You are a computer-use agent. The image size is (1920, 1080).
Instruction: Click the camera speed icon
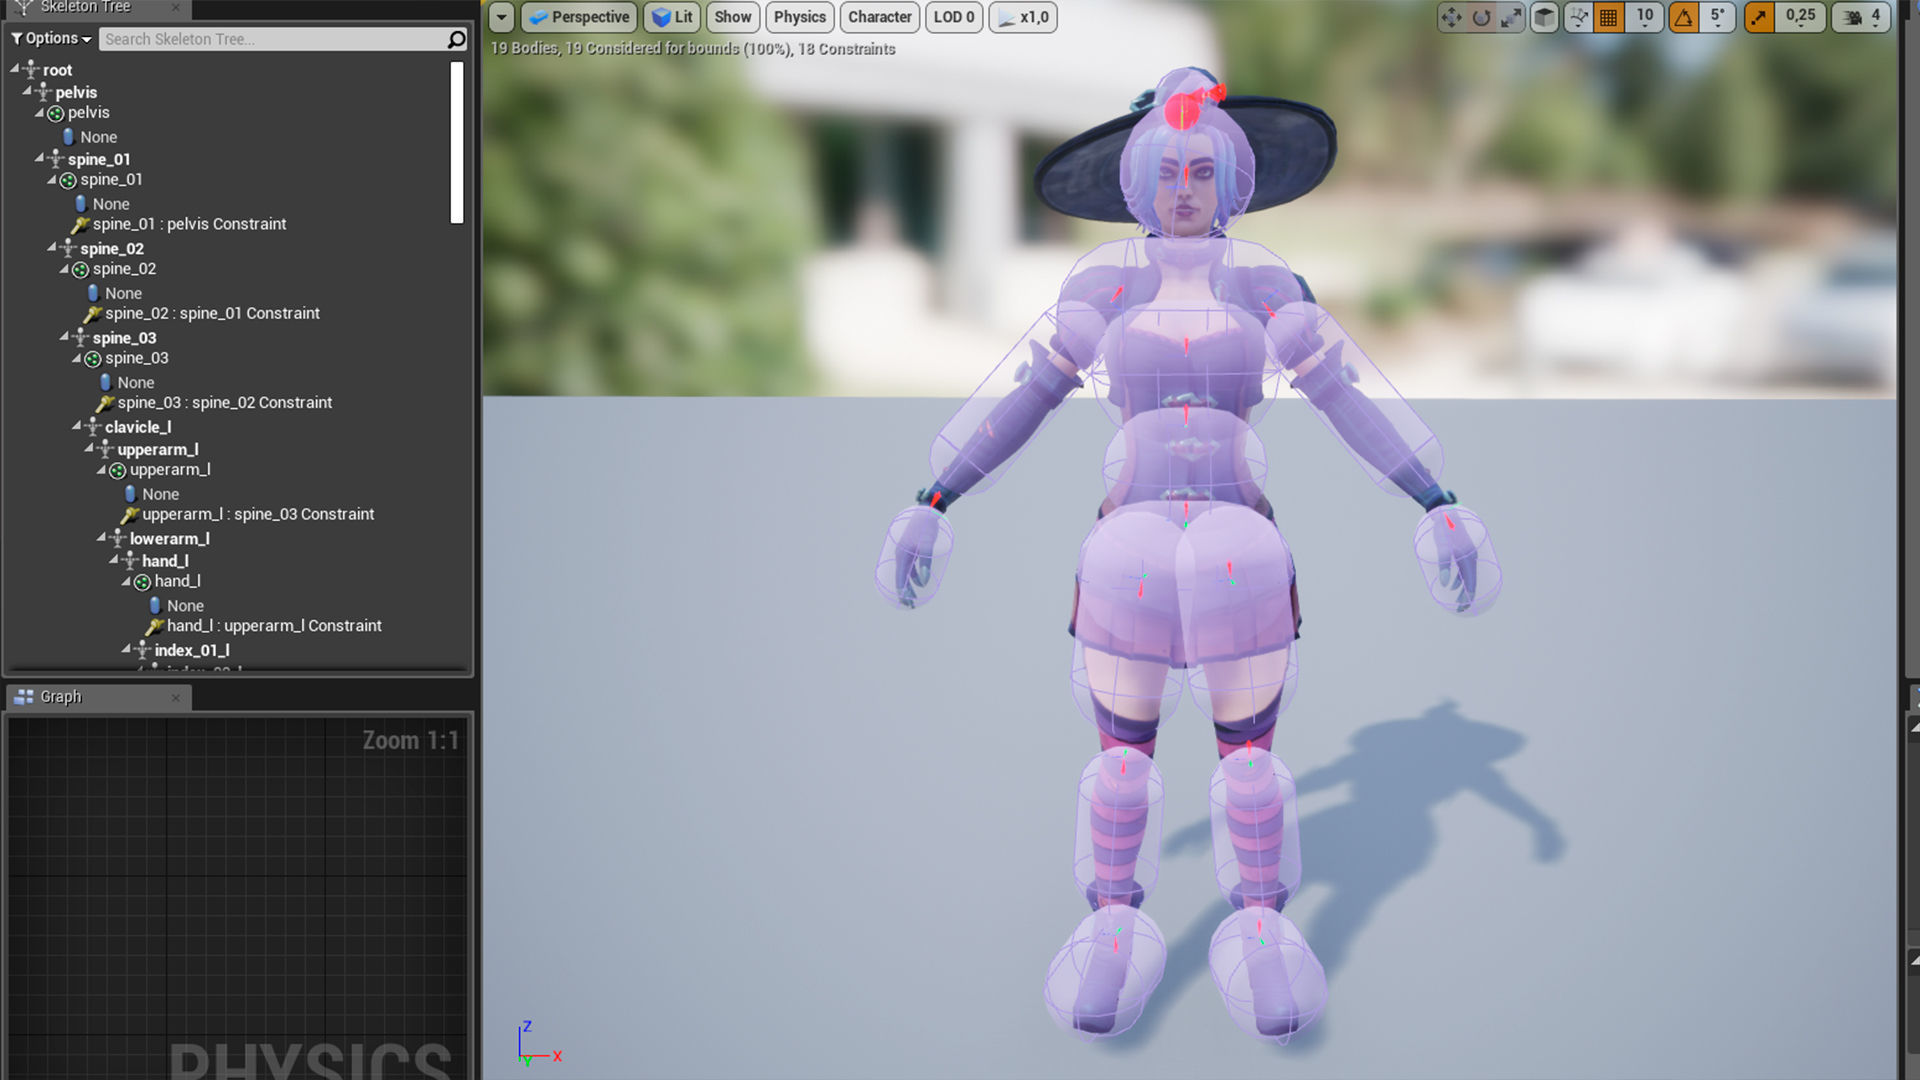(1853, 17)
